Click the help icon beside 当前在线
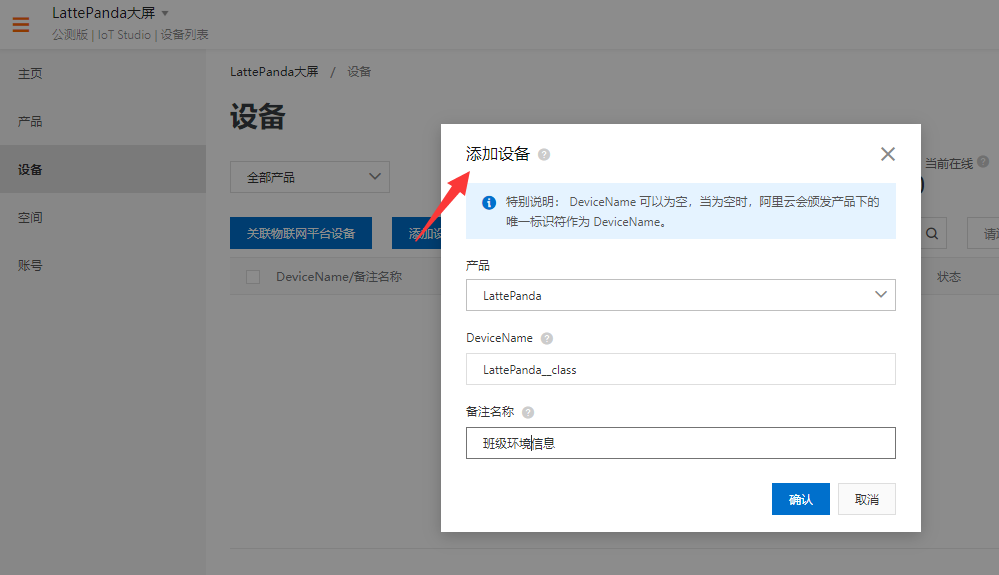 coord(983,162)
